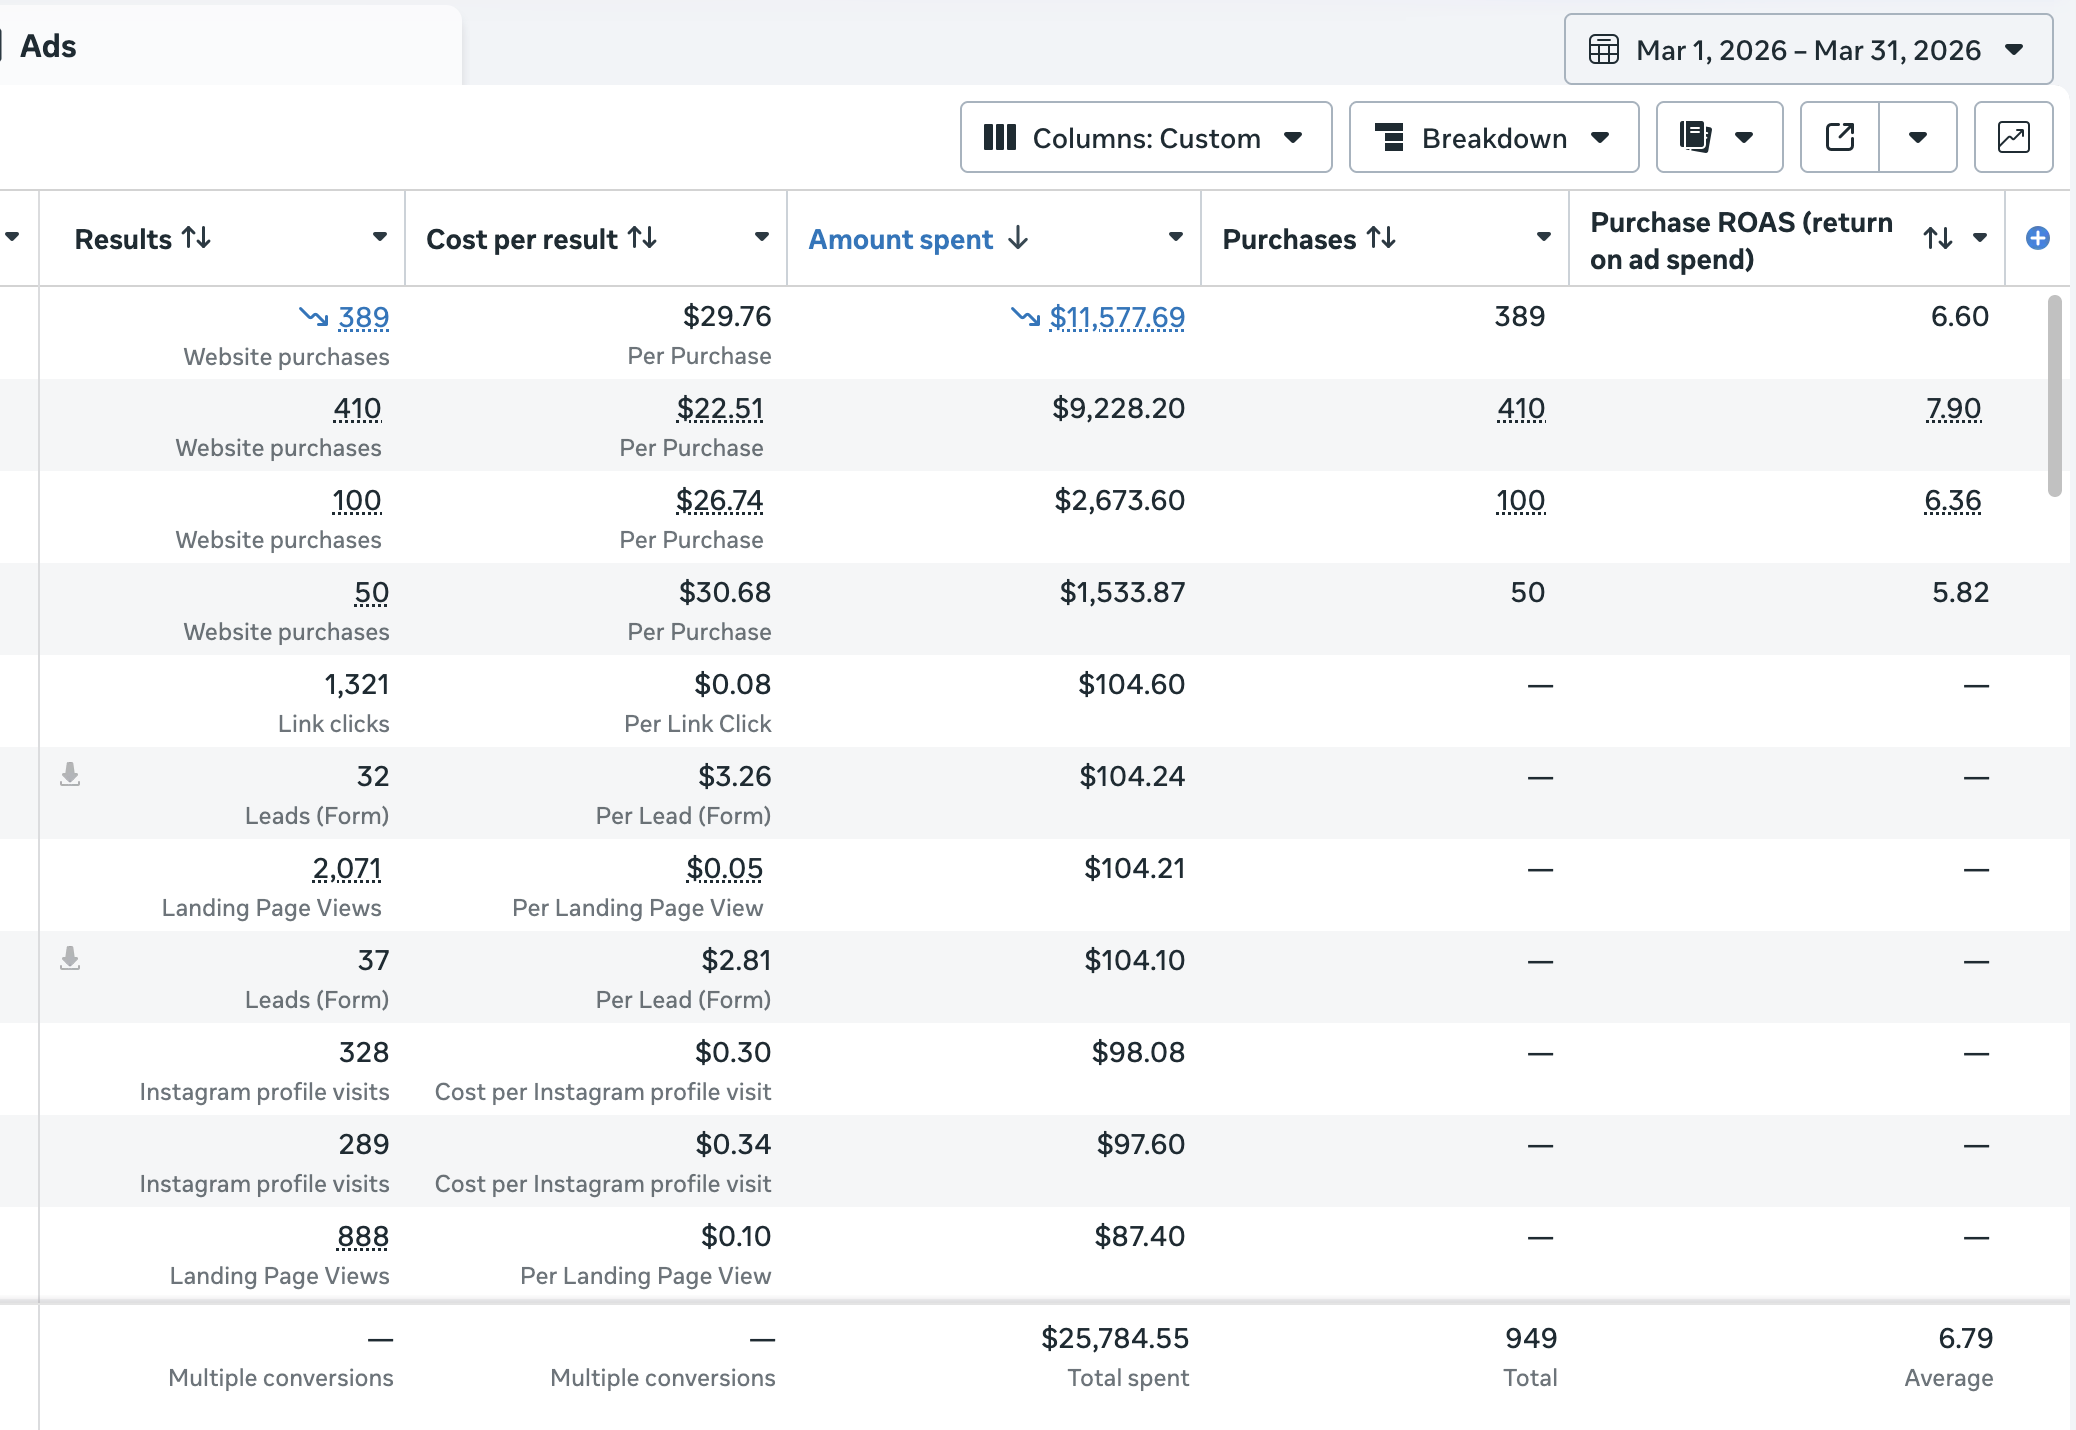Click the $26.74 cost per result
This screenshot has height=1430, width=2076.
tap(720, 500)
